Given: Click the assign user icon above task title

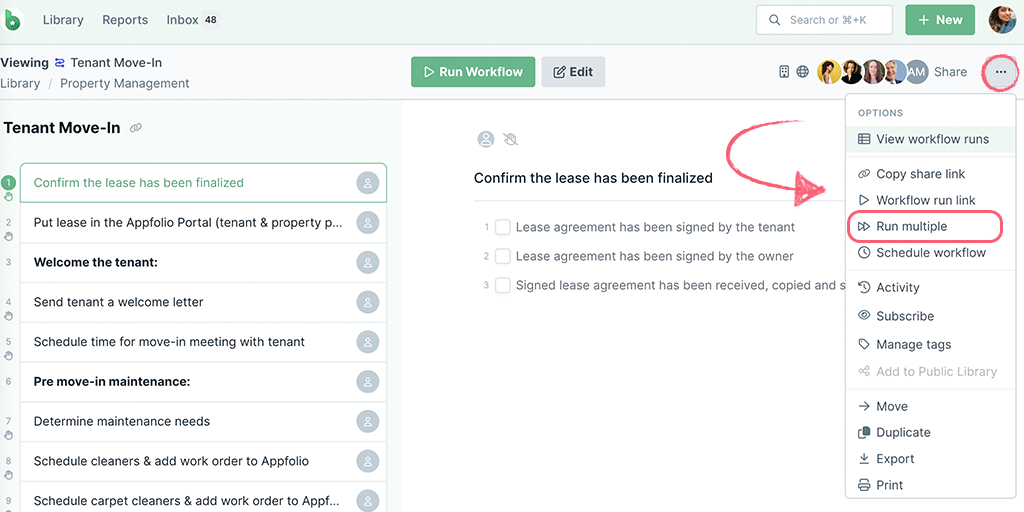Looking at the screenshot, I should 485,139.
